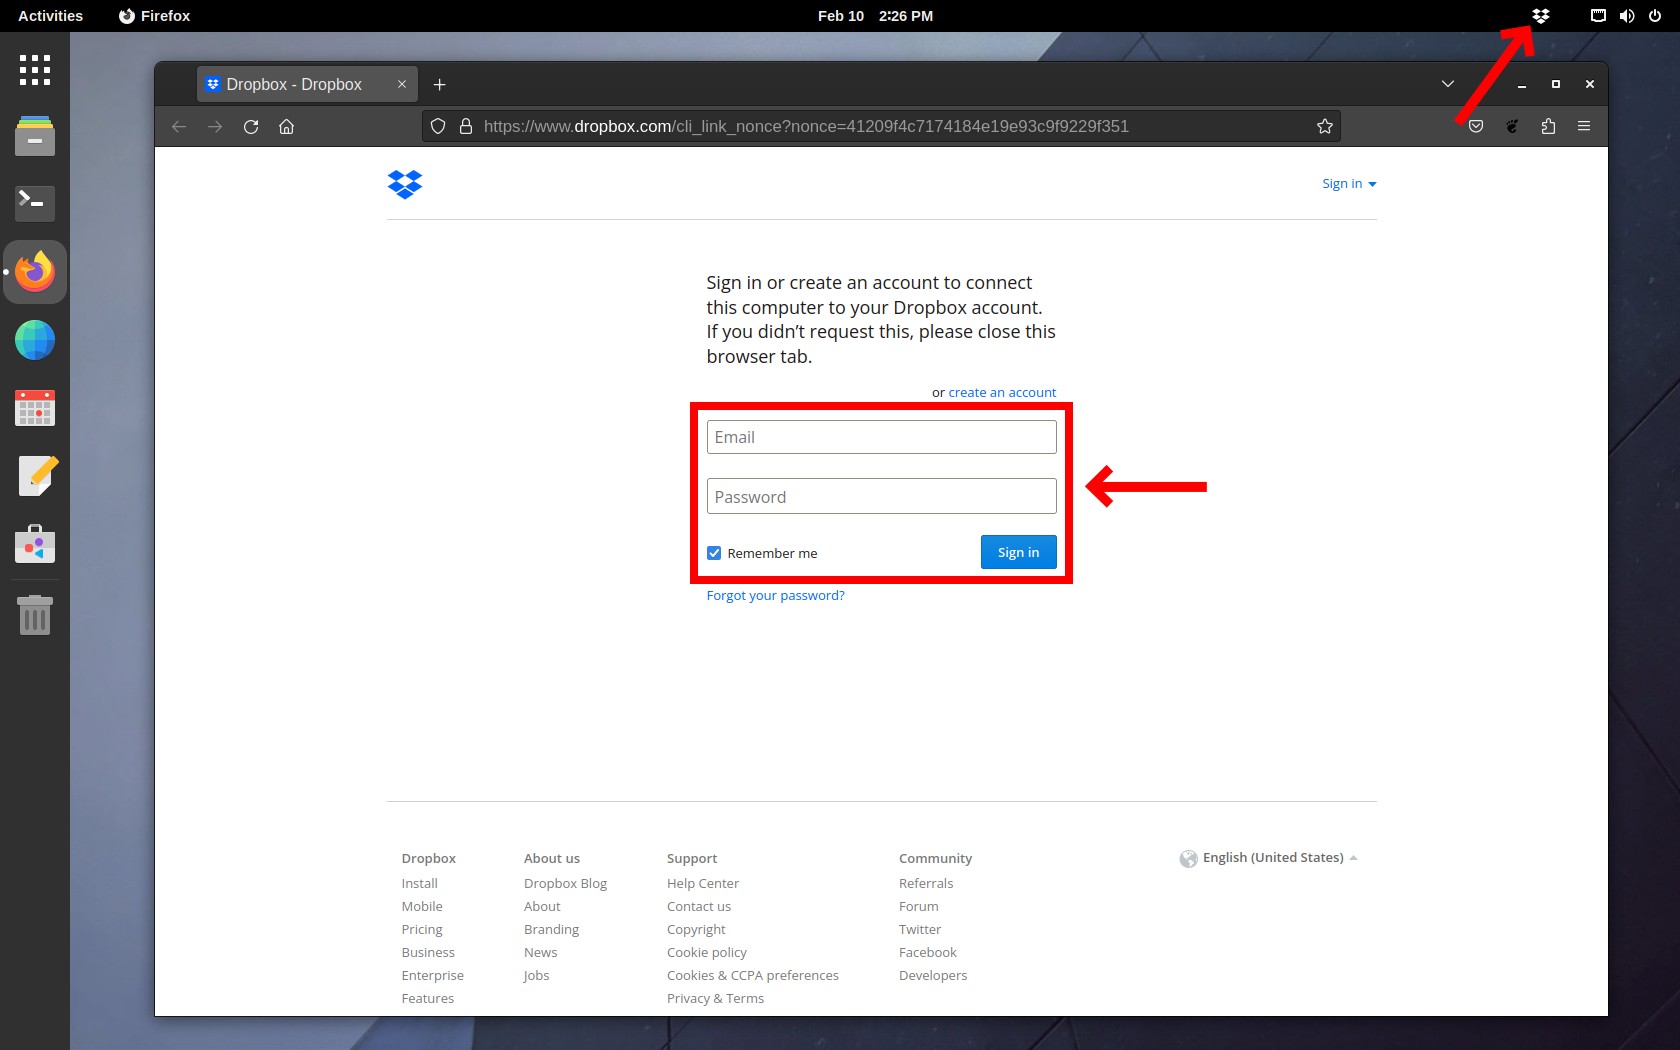Viewport: 1680px width, 1050px height.
Task: Open the Jobs footer link
Action: pos(537,976)
